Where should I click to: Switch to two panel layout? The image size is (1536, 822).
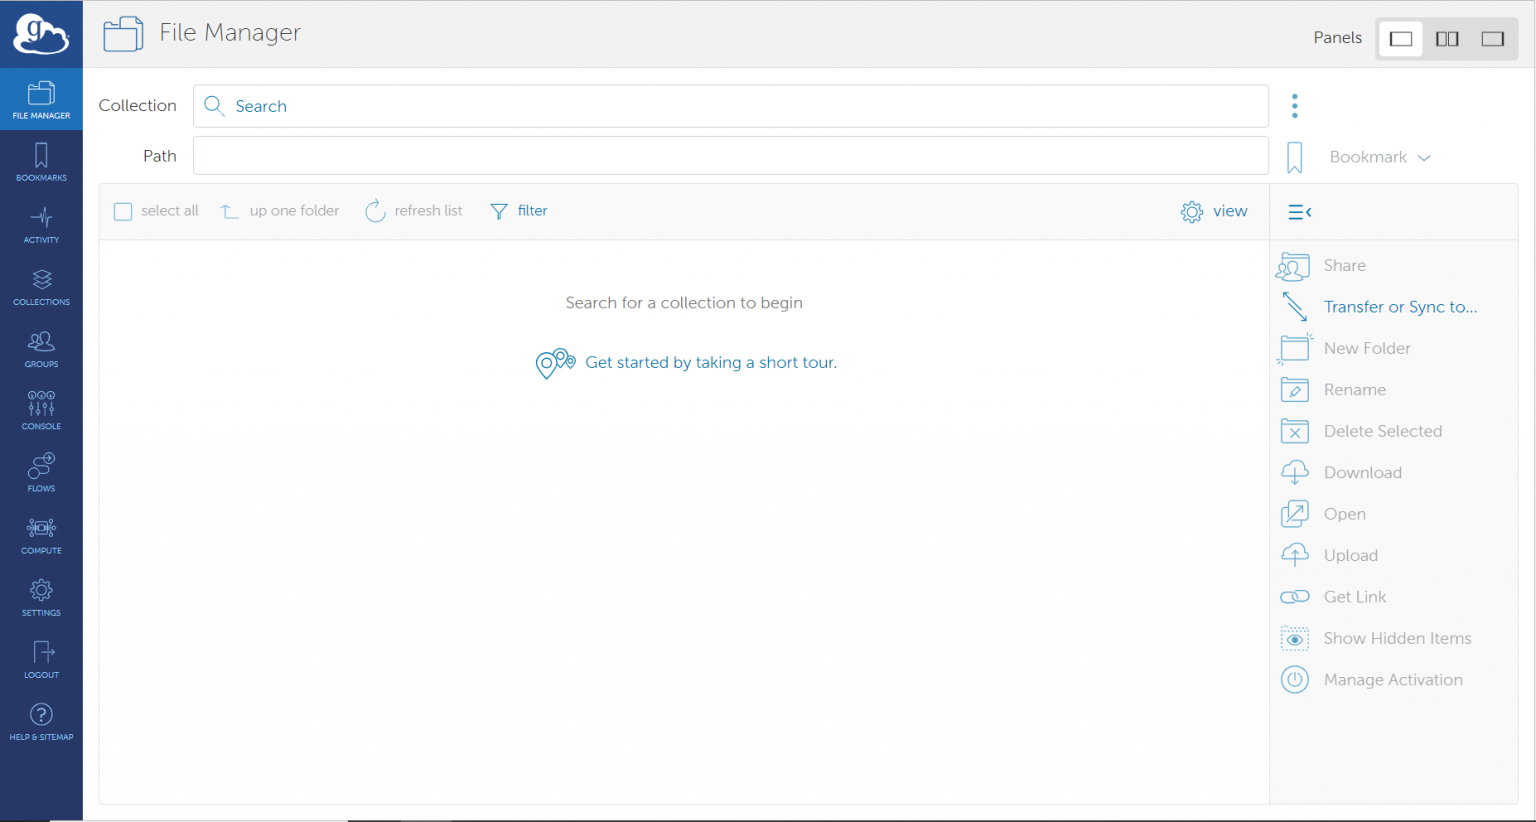1447,39
